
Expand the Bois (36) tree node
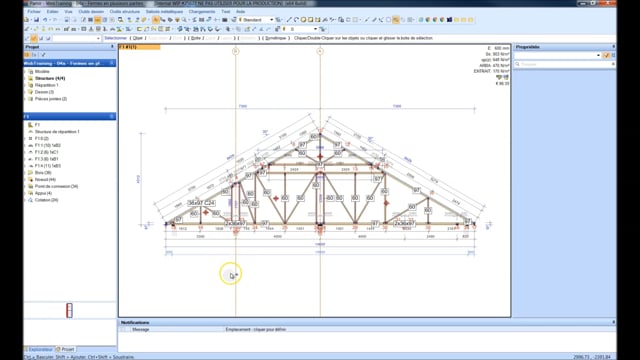point(26,173)
